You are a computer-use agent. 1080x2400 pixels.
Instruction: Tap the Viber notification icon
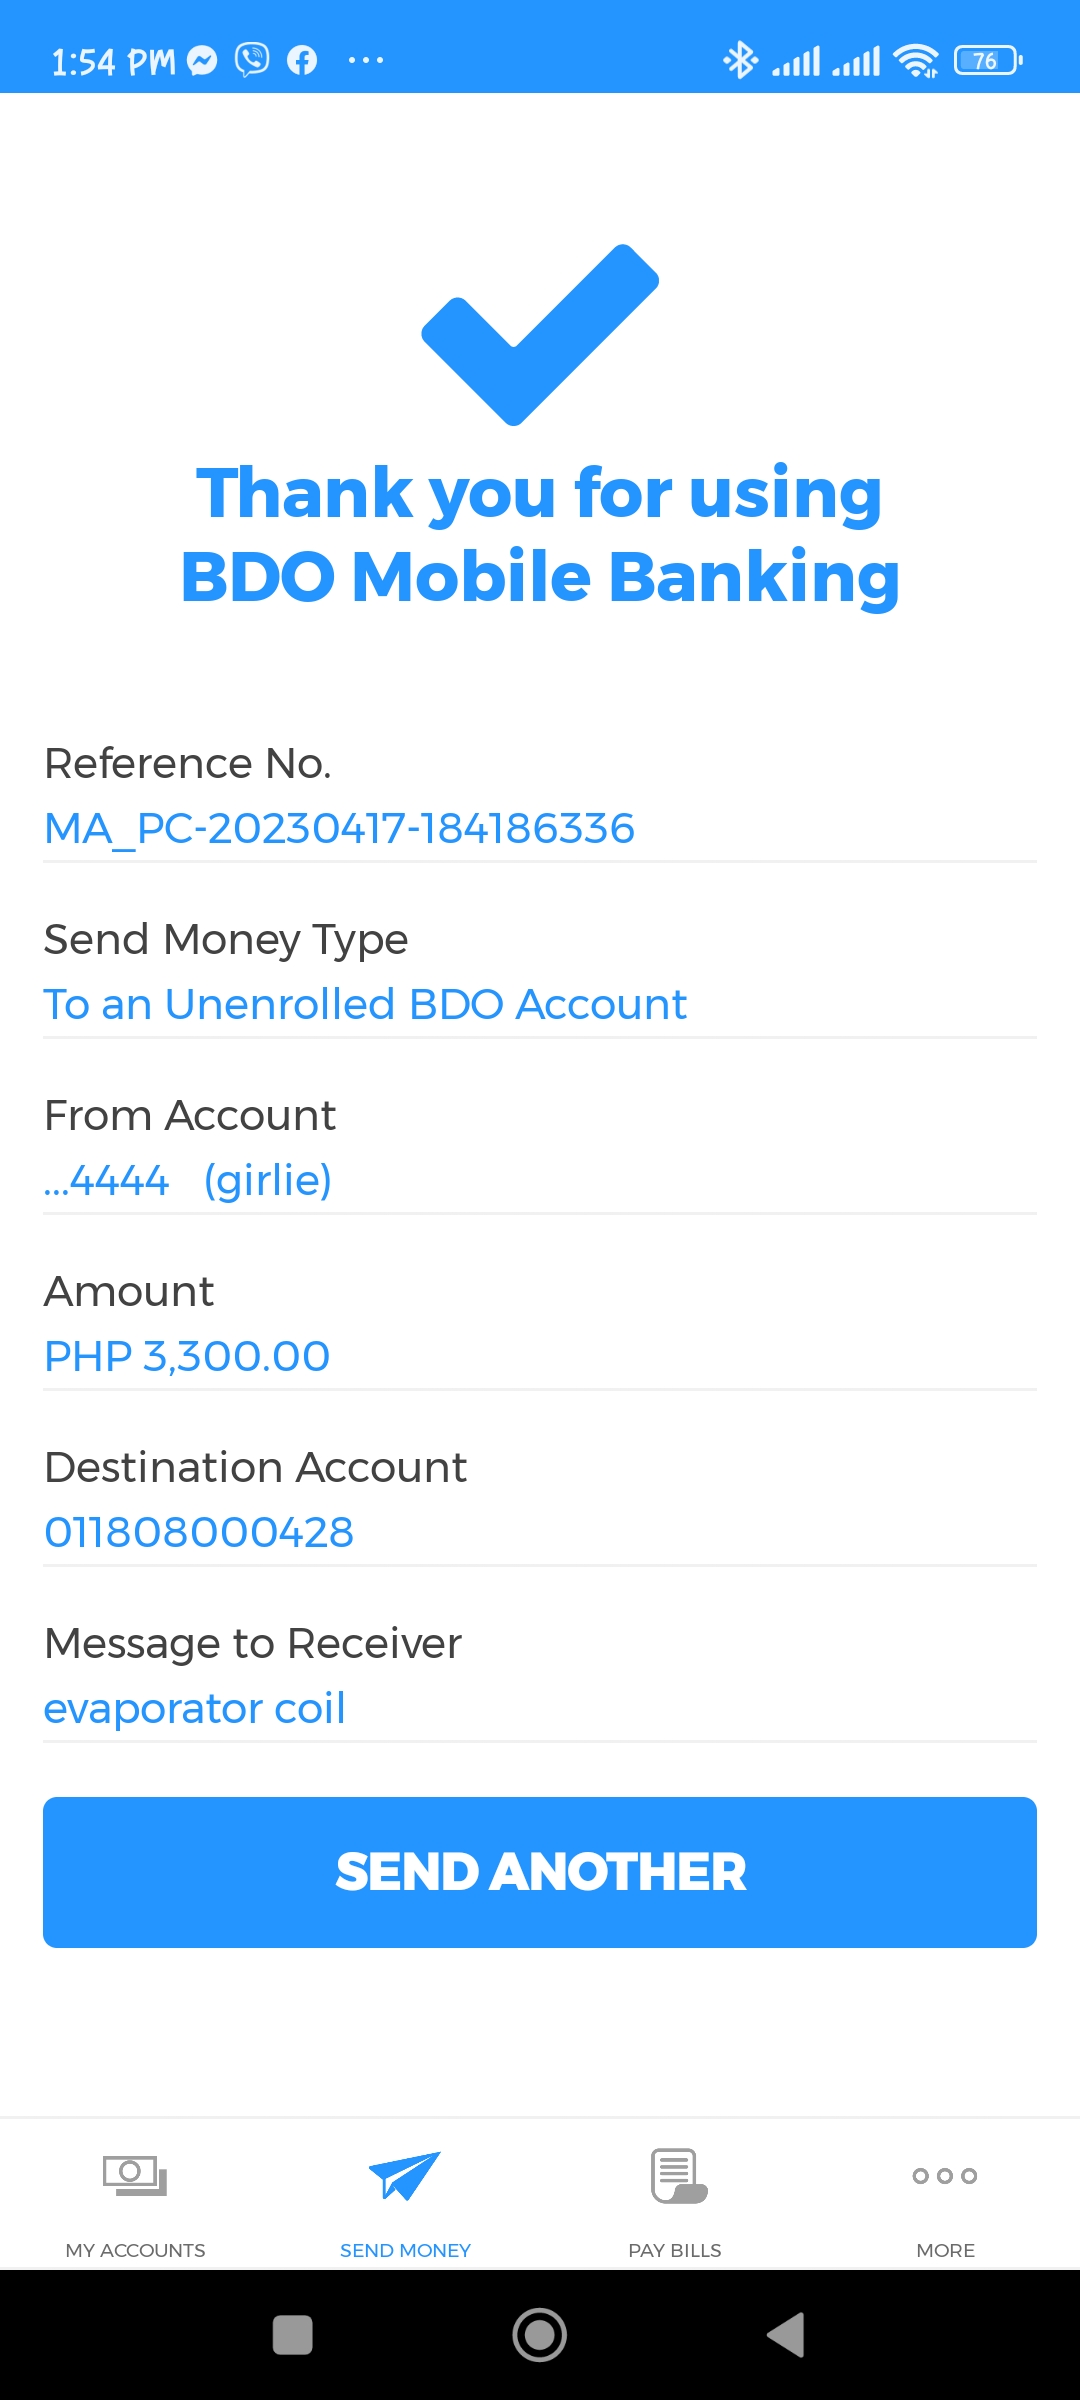tap(252, 60)
